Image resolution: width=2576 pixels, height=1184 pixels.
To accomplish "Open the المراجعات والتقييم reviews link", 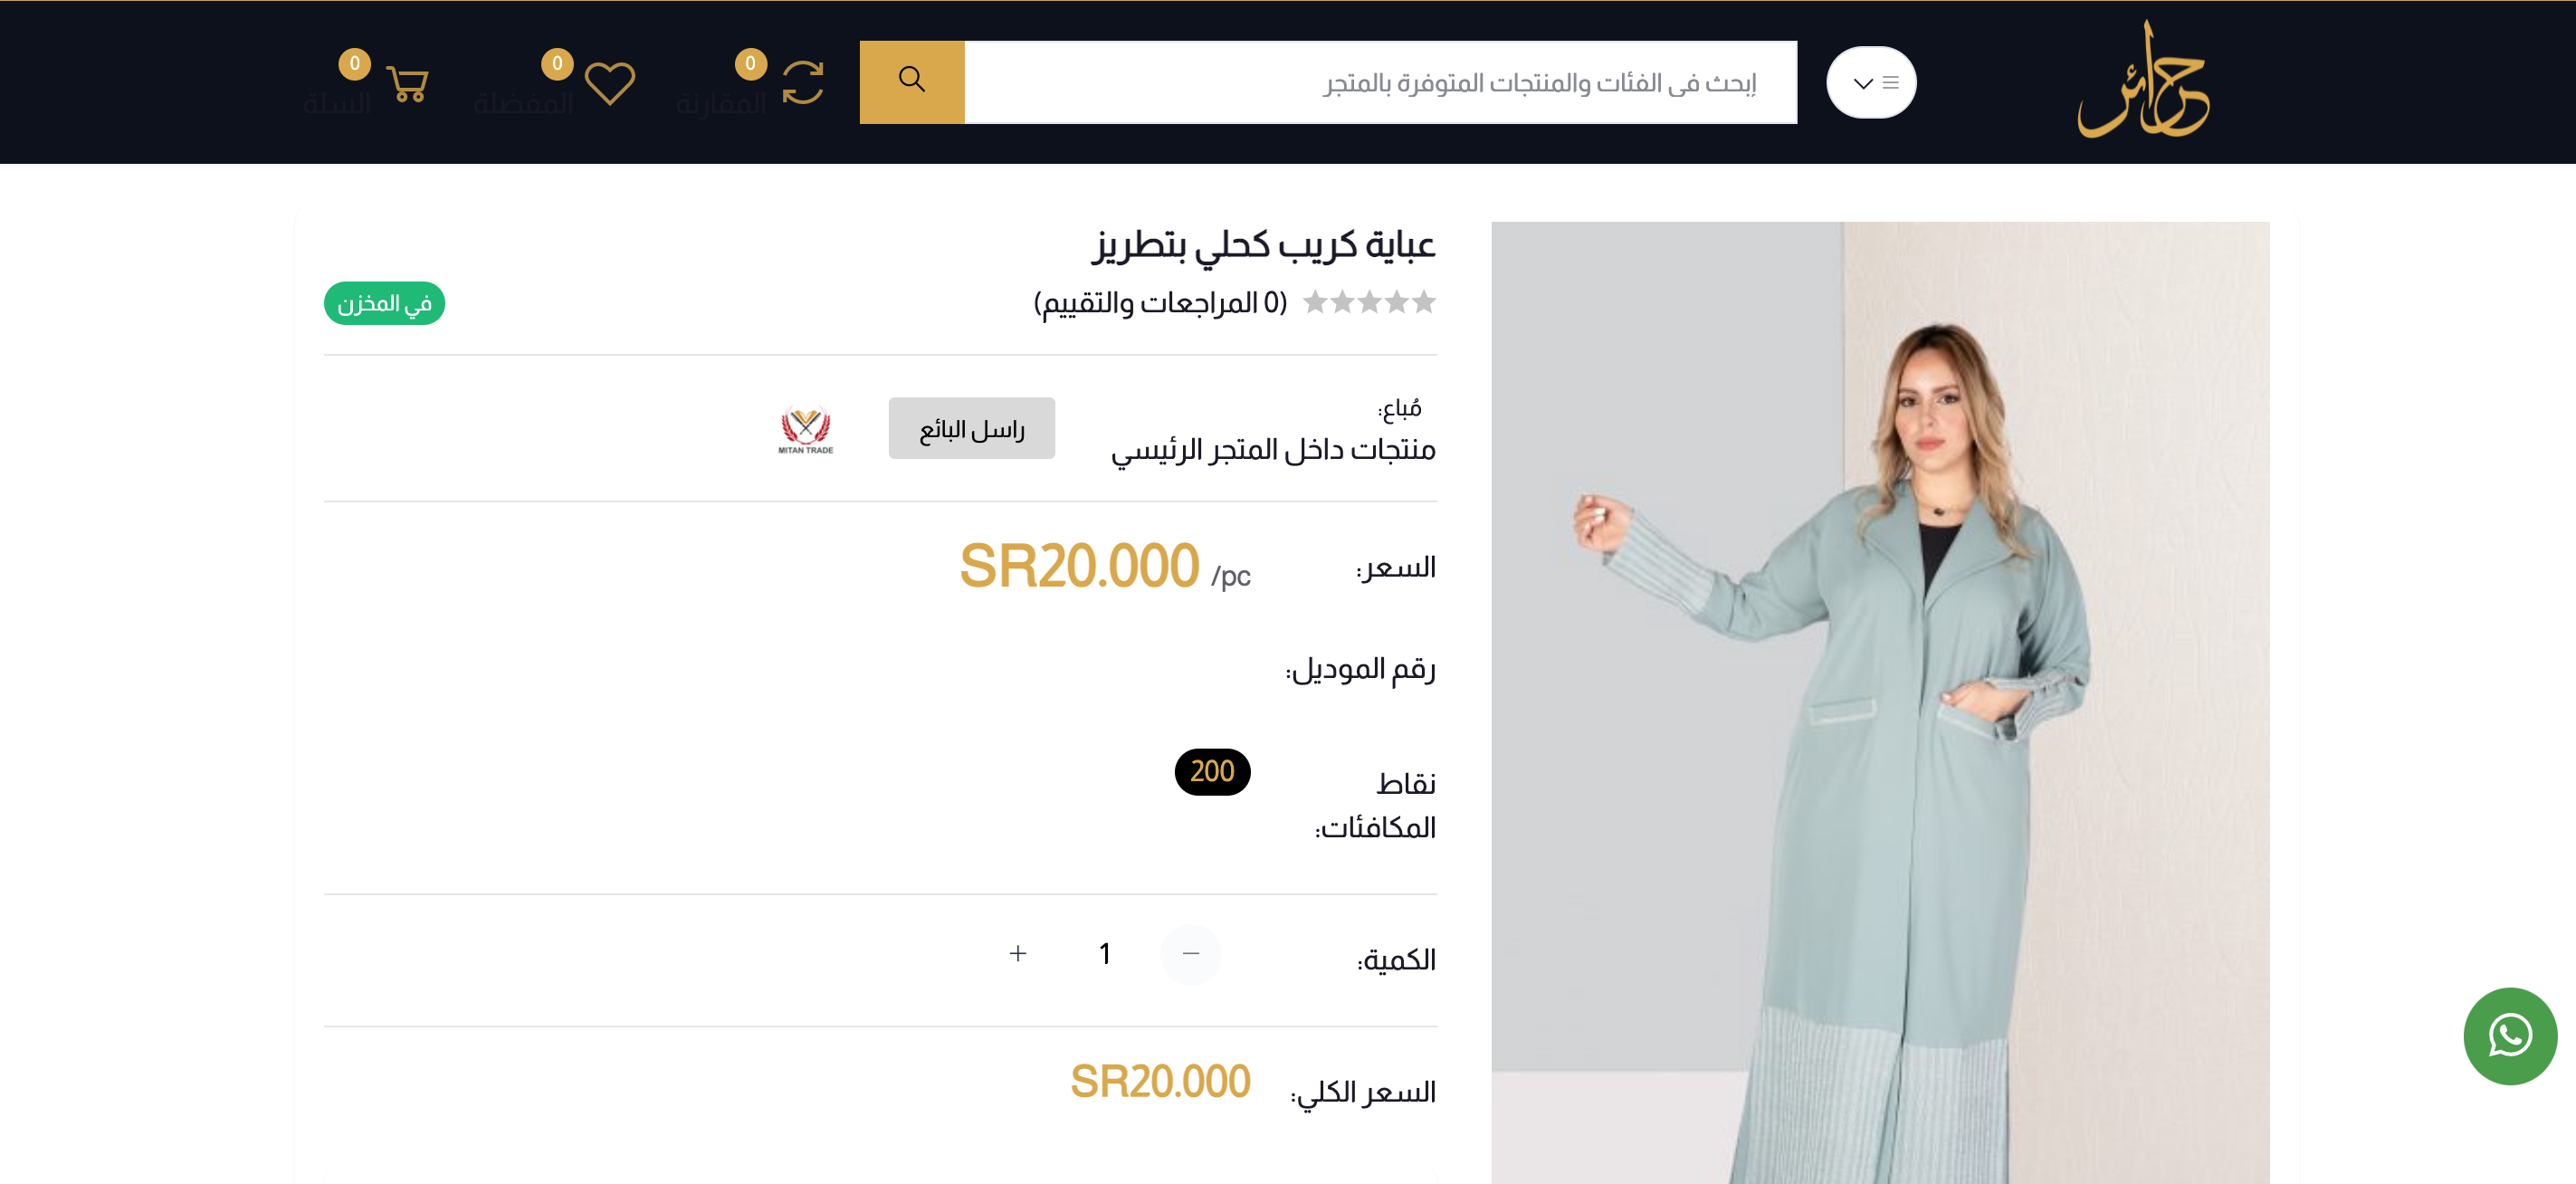I will [1160, 302].
